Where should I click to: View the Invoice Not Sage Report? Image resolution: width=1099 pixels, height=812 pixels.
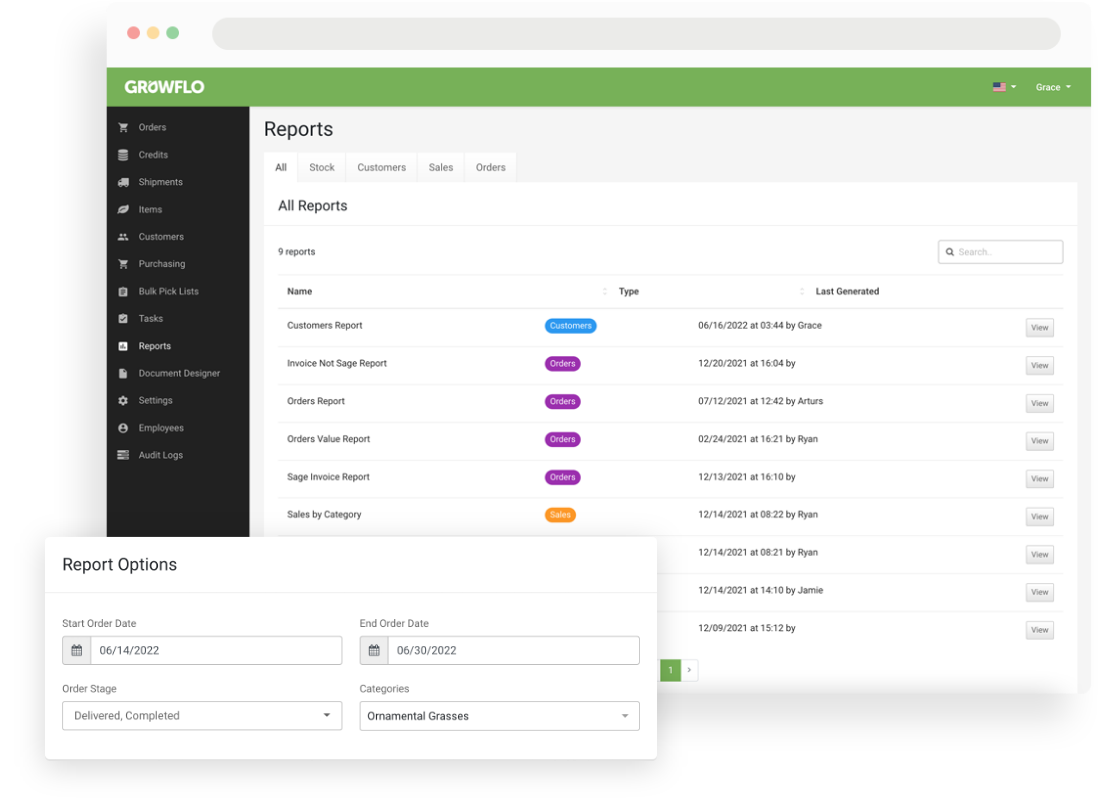(x=1039, y=366)
